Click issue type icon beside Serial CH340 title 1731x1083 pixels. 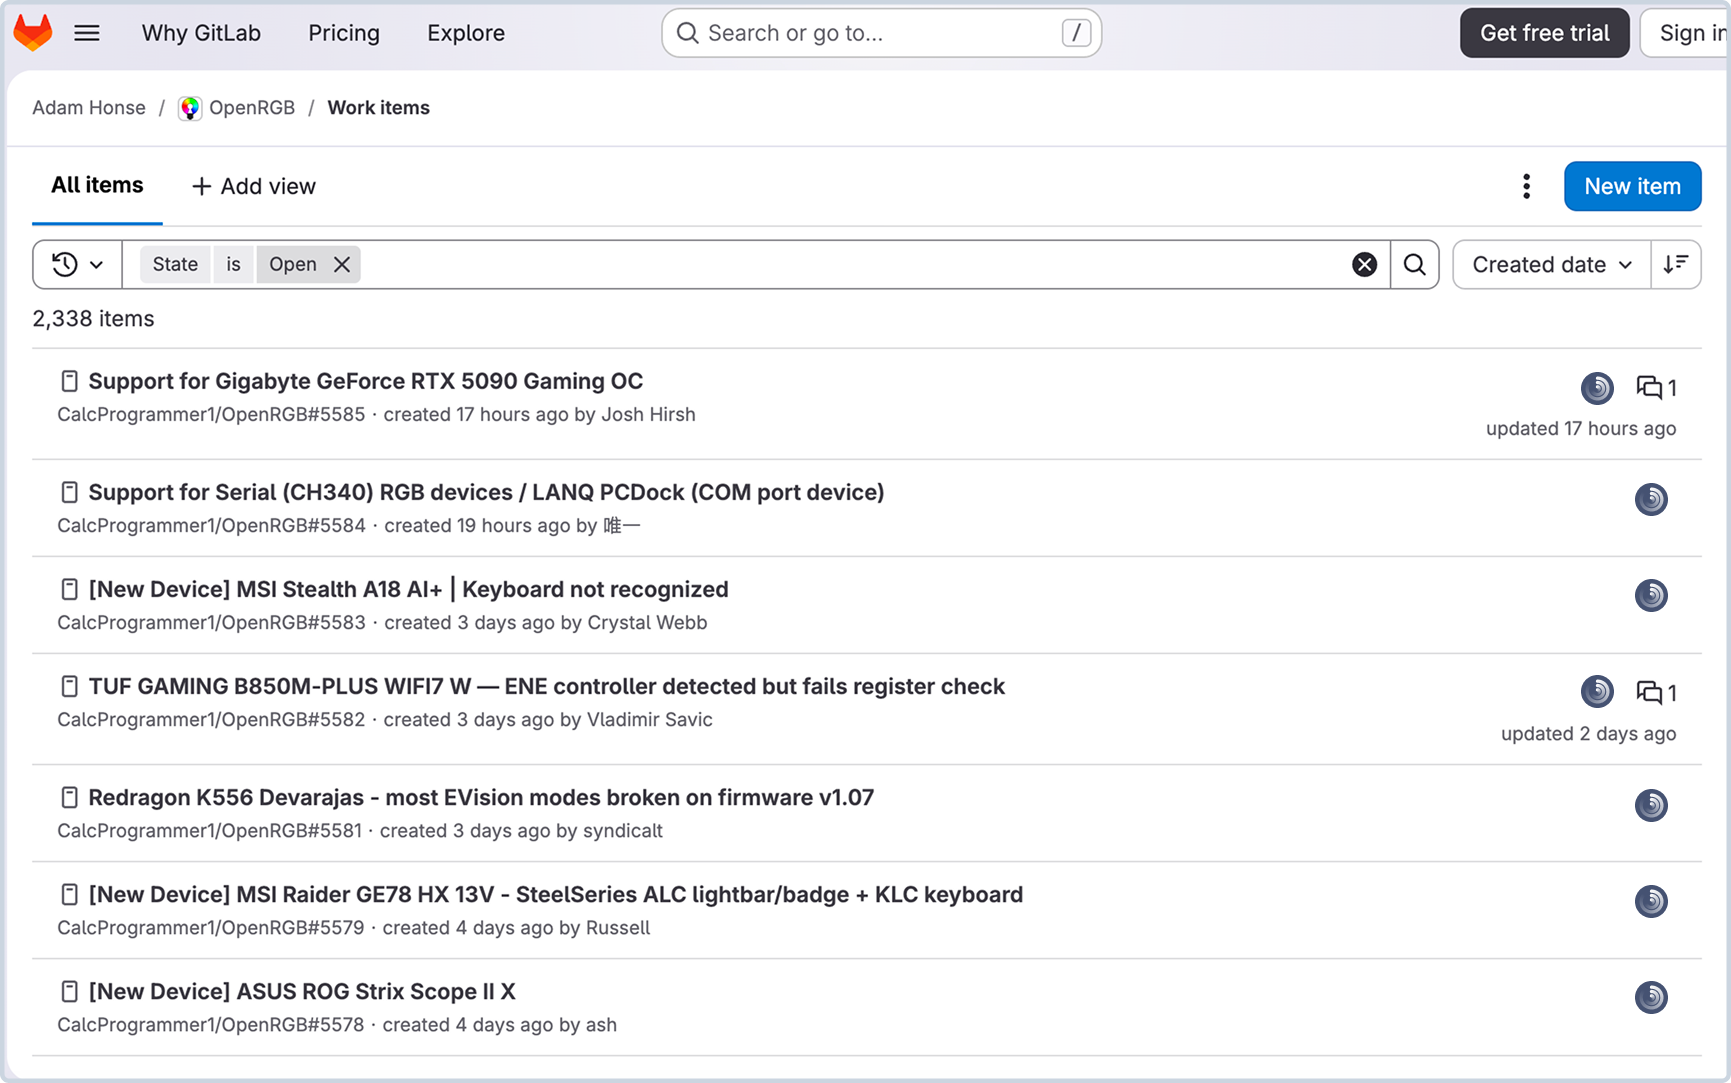pos(69,492)
